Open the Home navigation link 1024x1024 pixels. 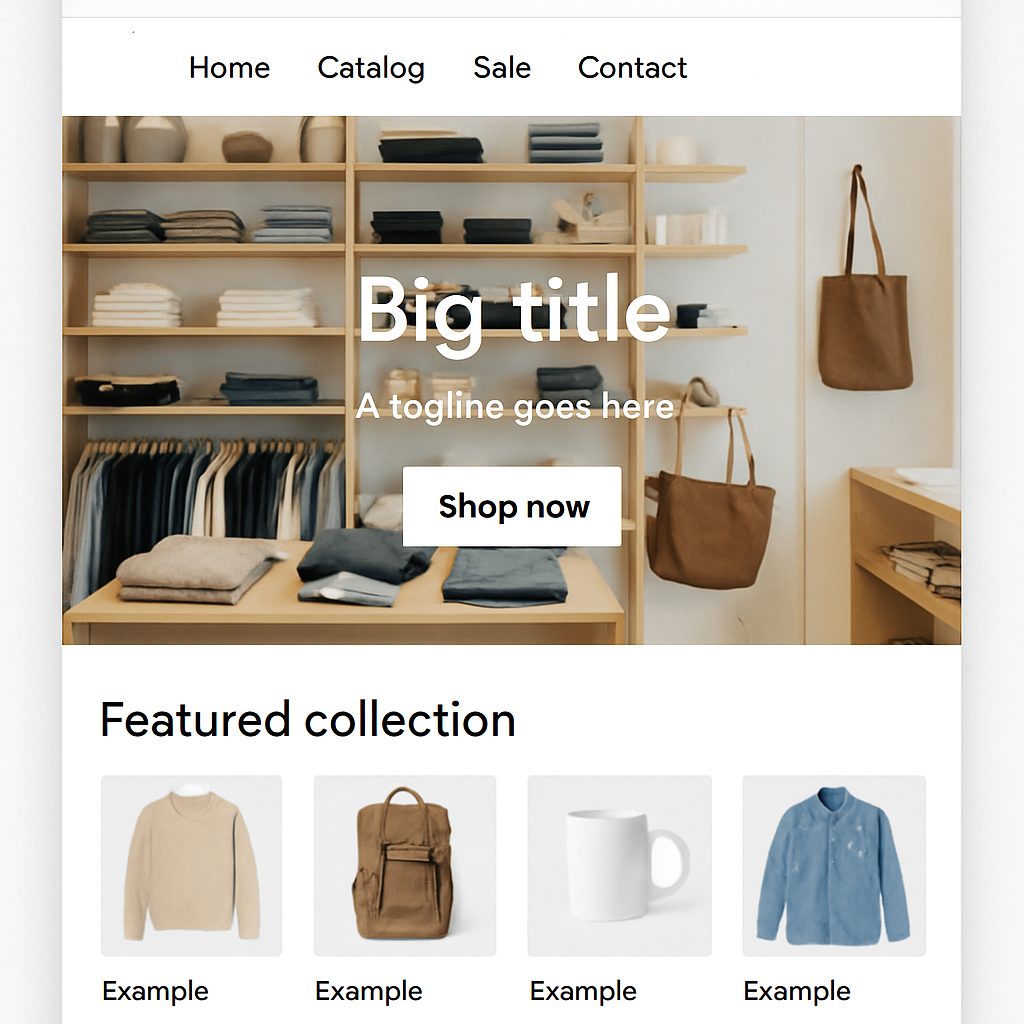click(229, 68)
